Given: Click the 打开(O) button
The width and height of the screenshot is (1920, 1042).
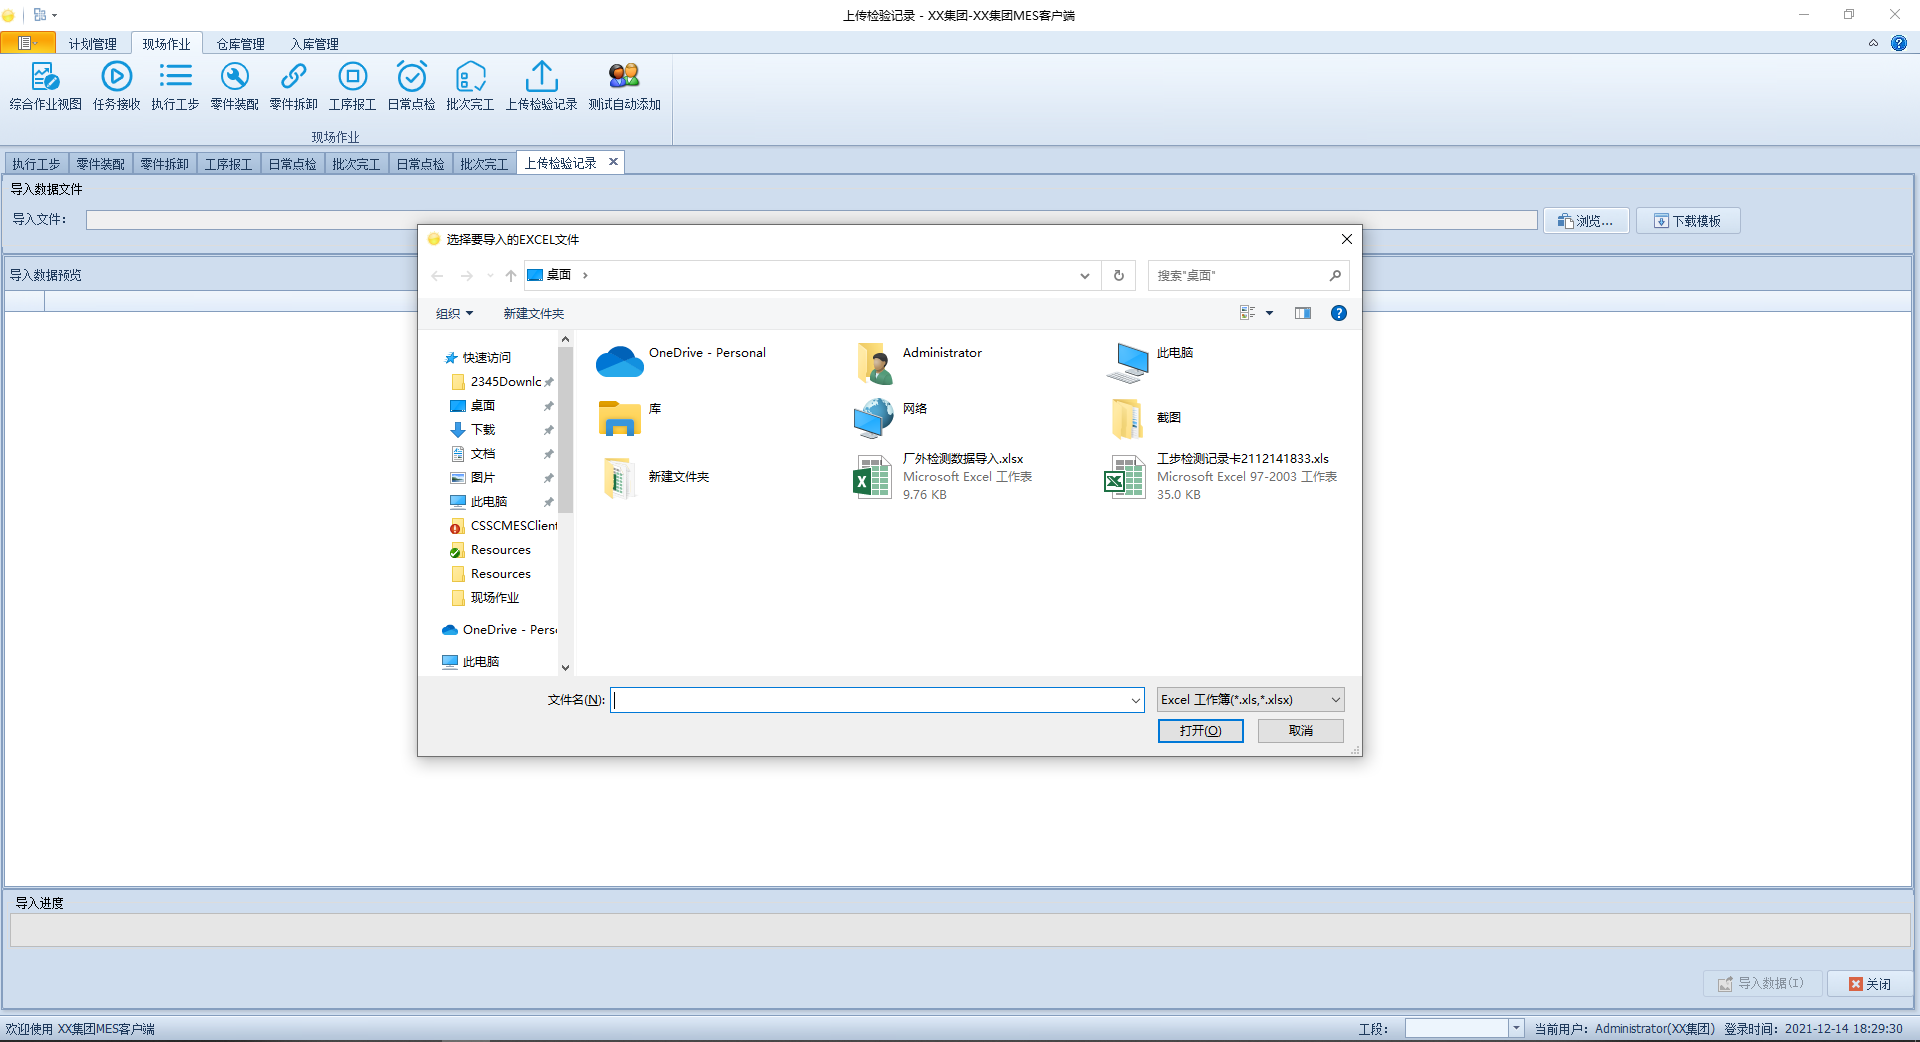Looking at the screenshot, I should (x=1200, y=731).
